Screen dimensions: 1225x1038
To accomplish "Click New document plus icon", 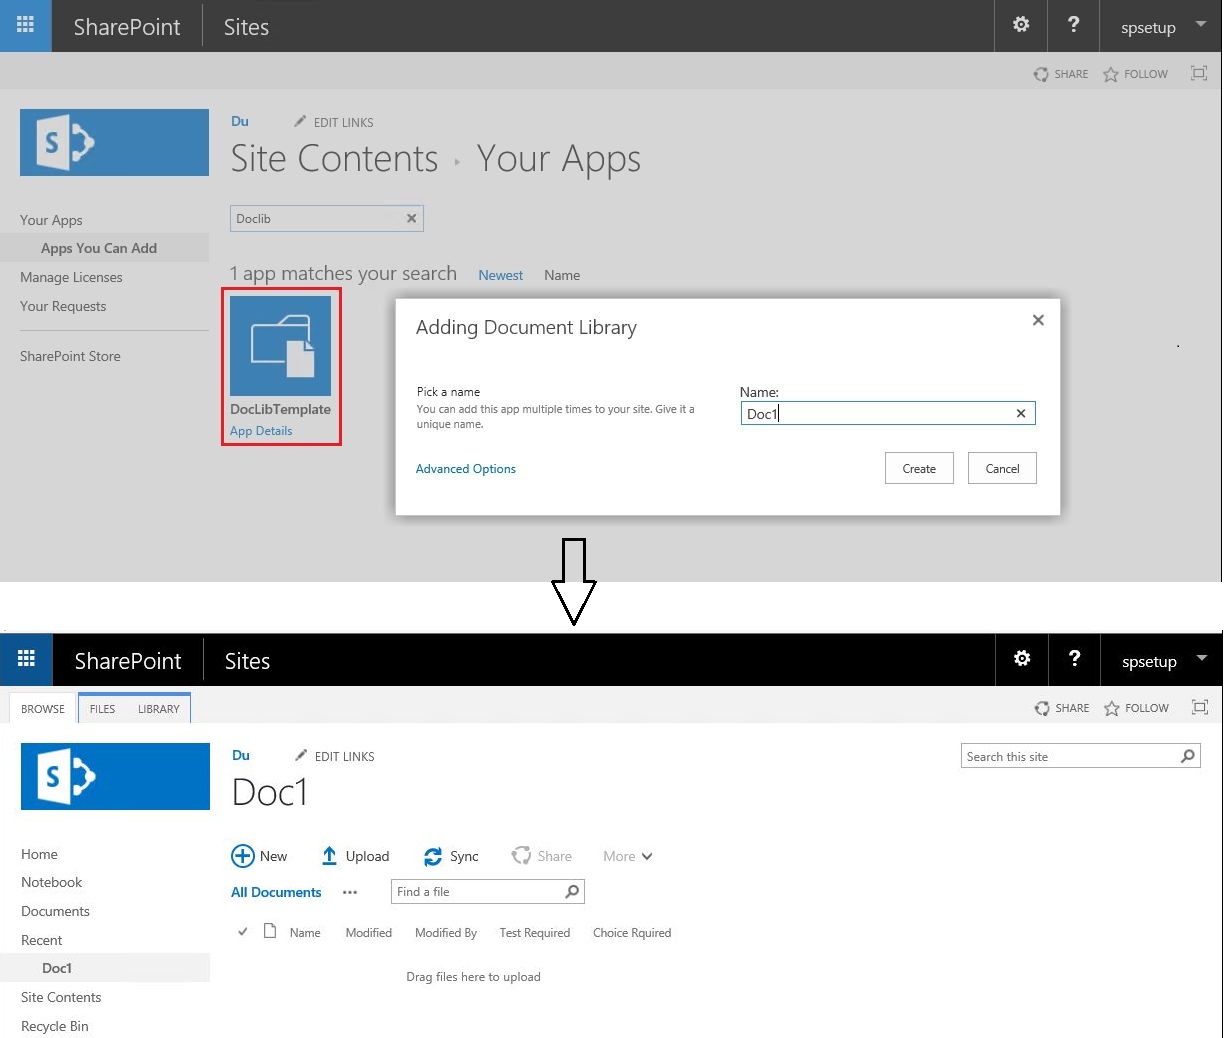I will click(243, 856).
